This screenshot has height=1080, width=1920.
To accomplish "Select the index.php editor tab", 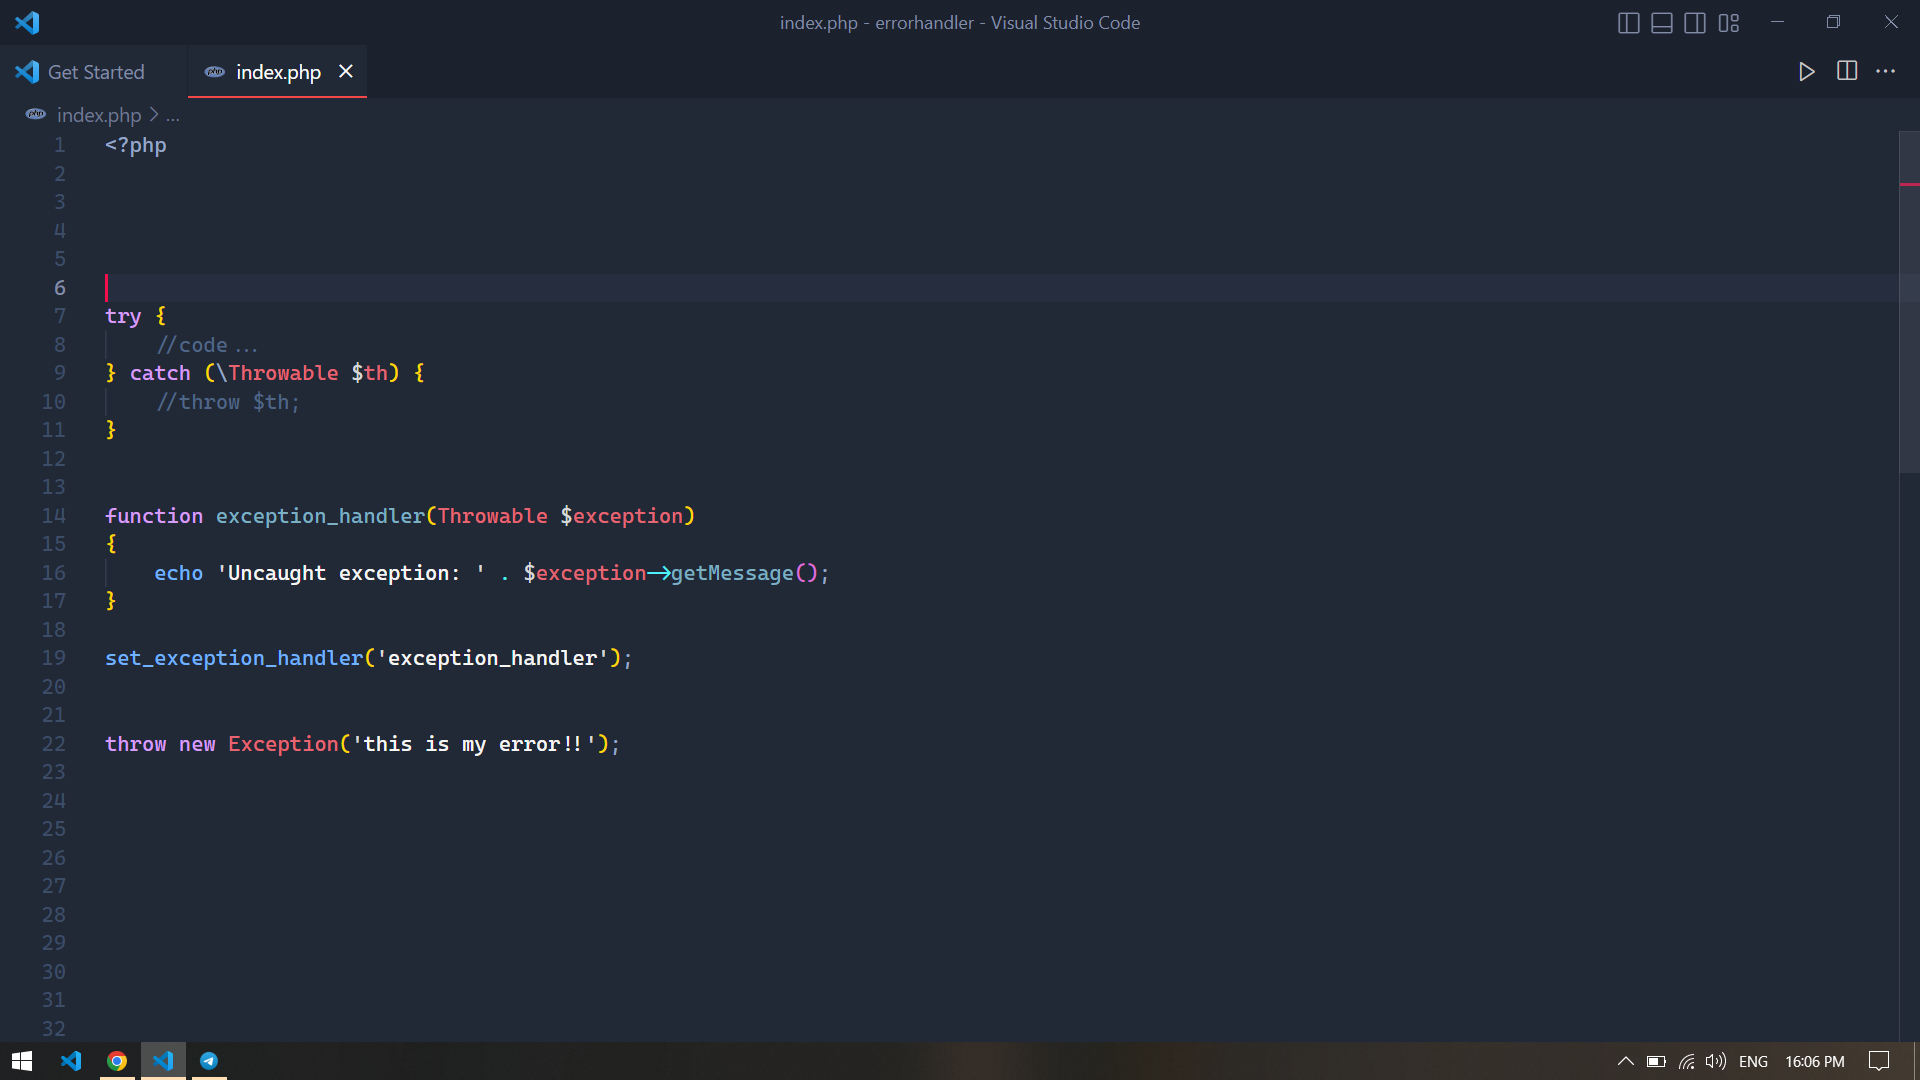I will coord(277,72).
